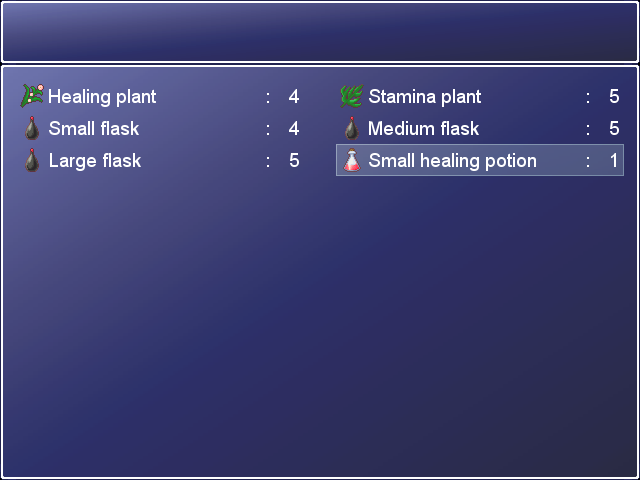Click the Medium flask quantity number
The width and height of the screenshot is (640, 480).
pos(614,129)
